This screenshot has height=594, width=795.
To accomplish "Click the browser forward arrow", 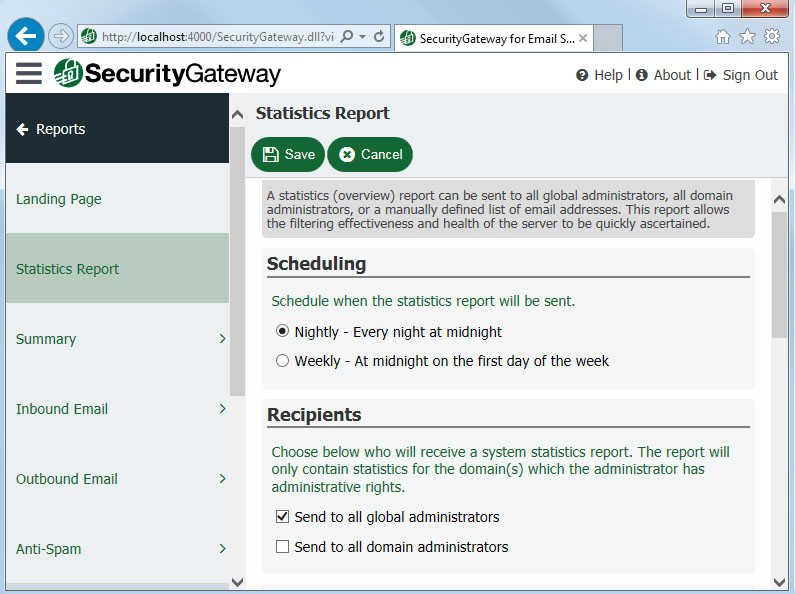I will (x=60, y=36).
